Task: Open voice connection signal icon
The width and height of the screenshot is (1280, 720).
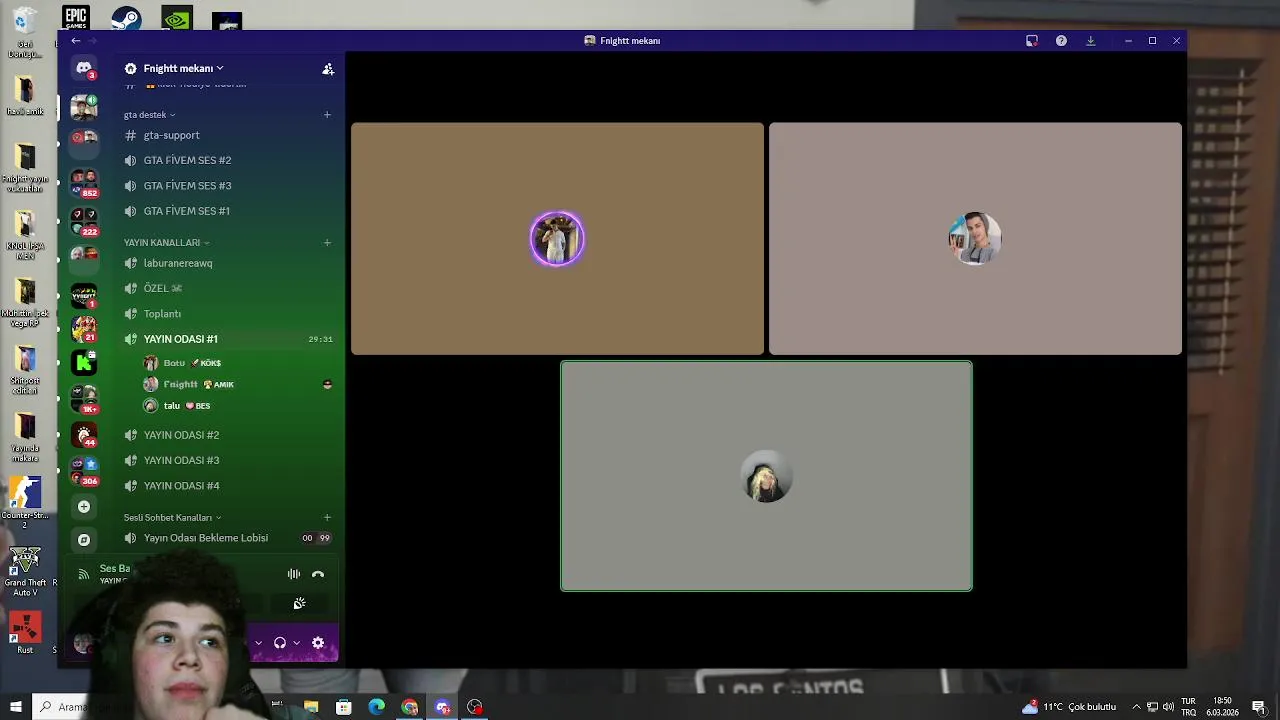Action: click(84, 574)
